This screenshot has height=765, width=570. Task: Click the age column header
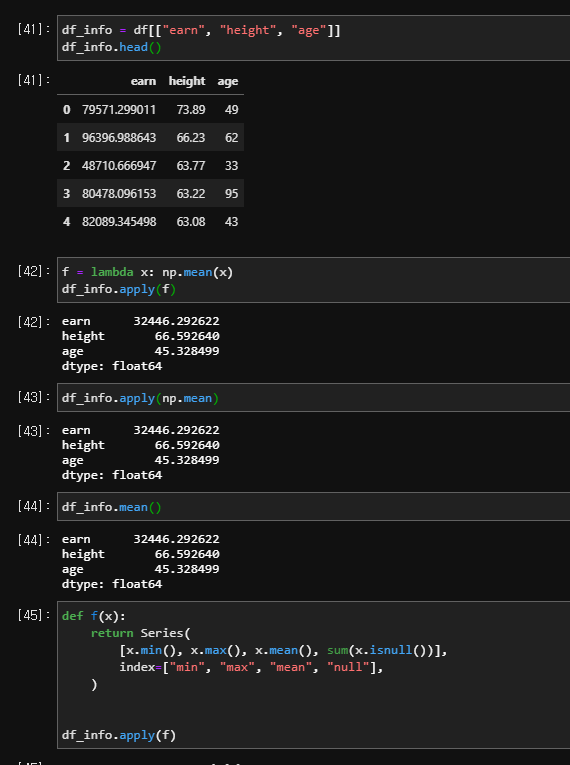228,81
